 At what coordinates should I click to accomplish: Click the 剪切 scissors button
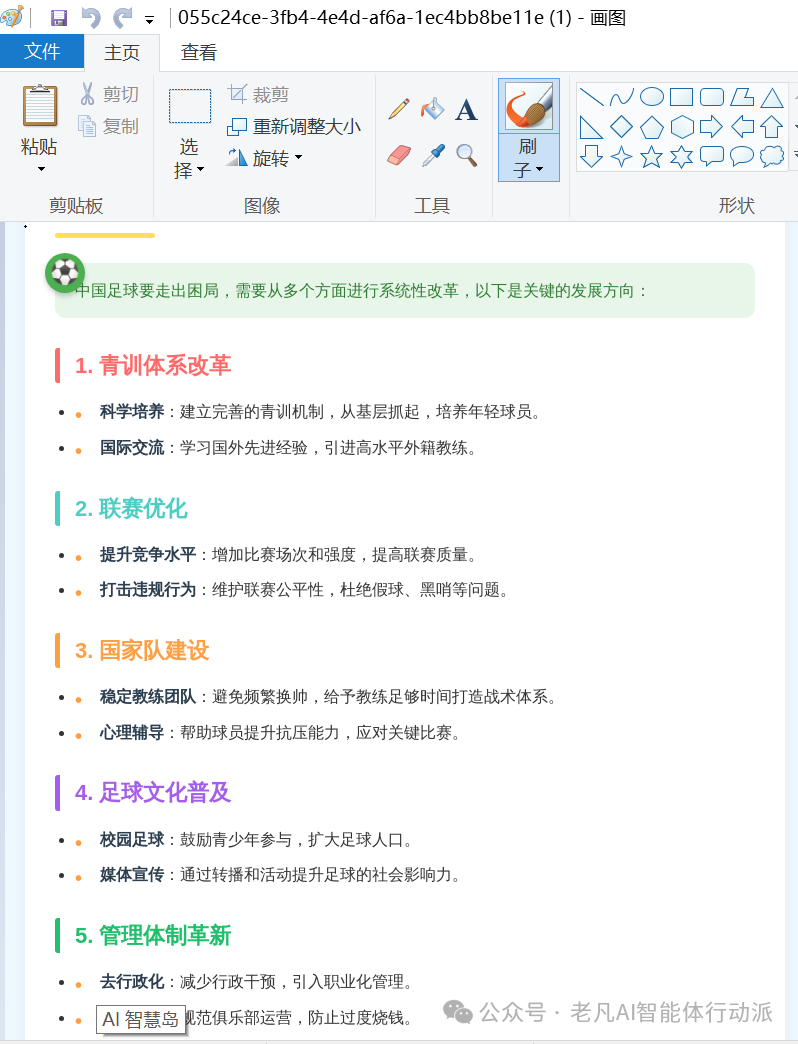109,94
